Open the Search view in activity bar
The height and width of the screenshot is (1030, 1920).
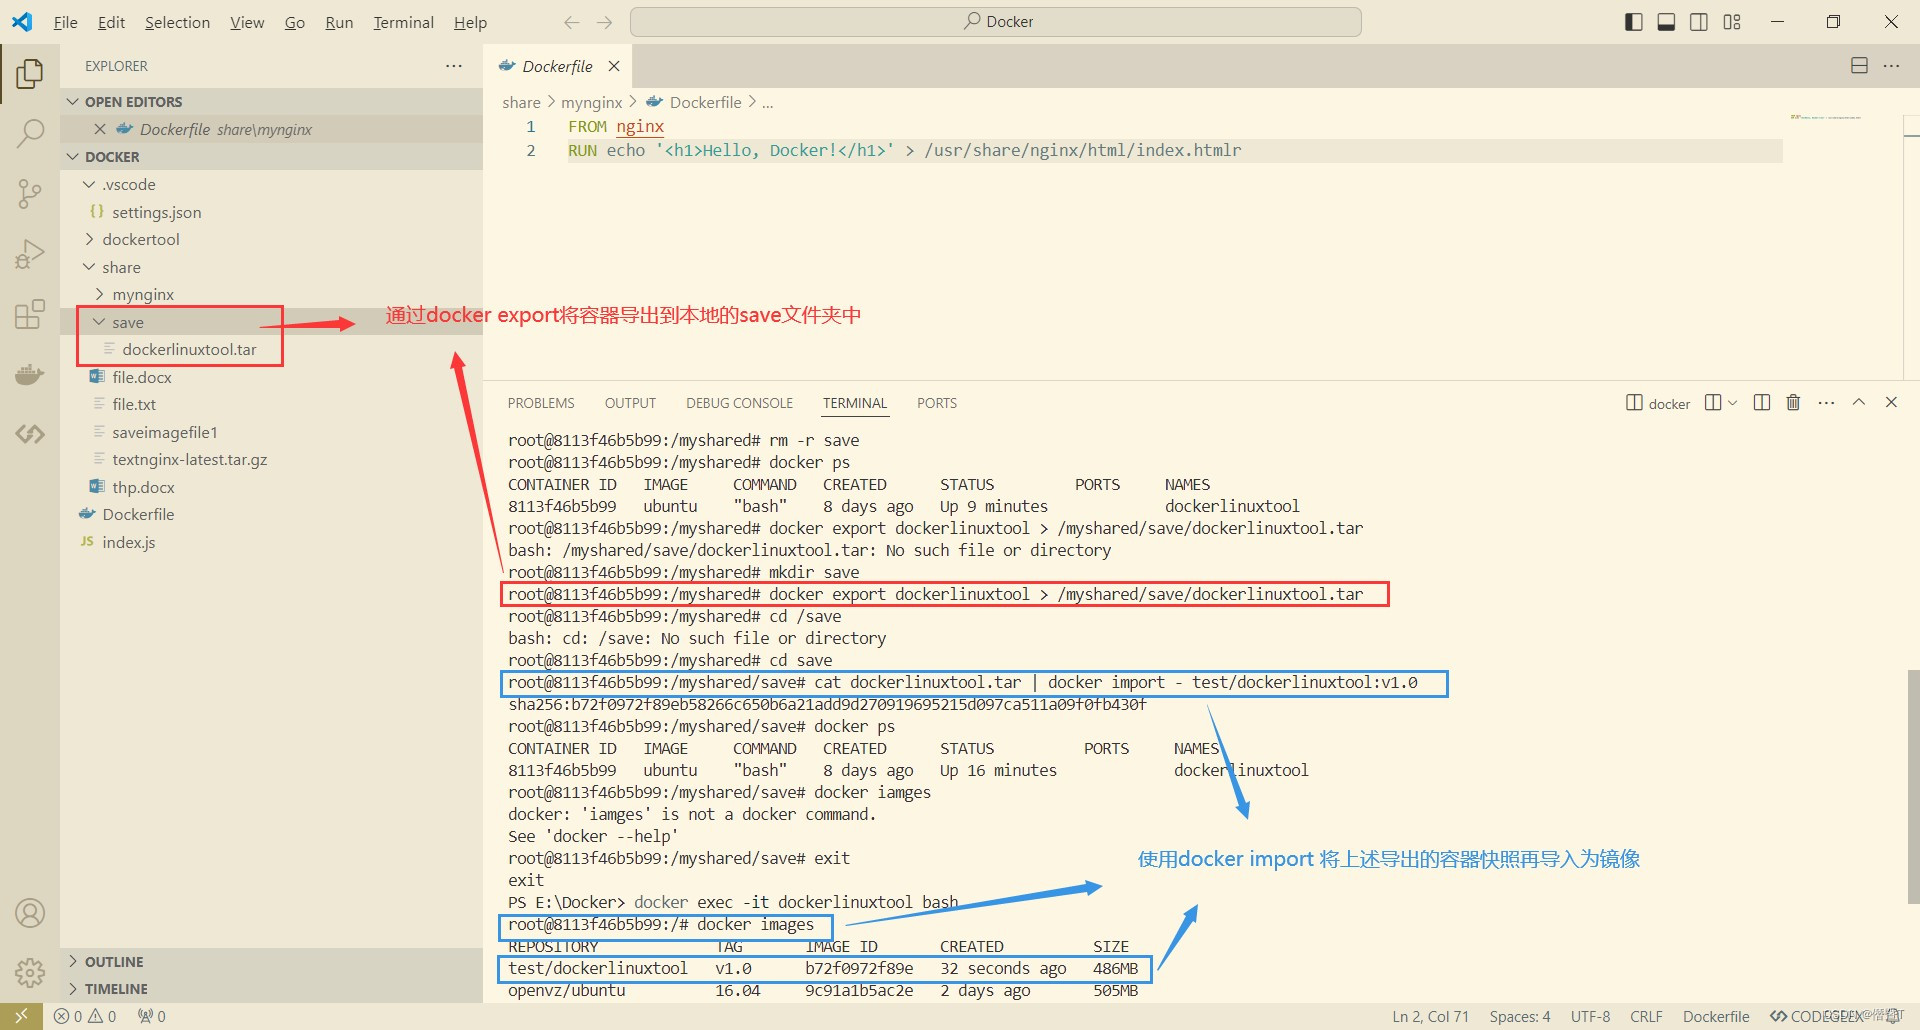pyautogui.click(x=30, y=133)
